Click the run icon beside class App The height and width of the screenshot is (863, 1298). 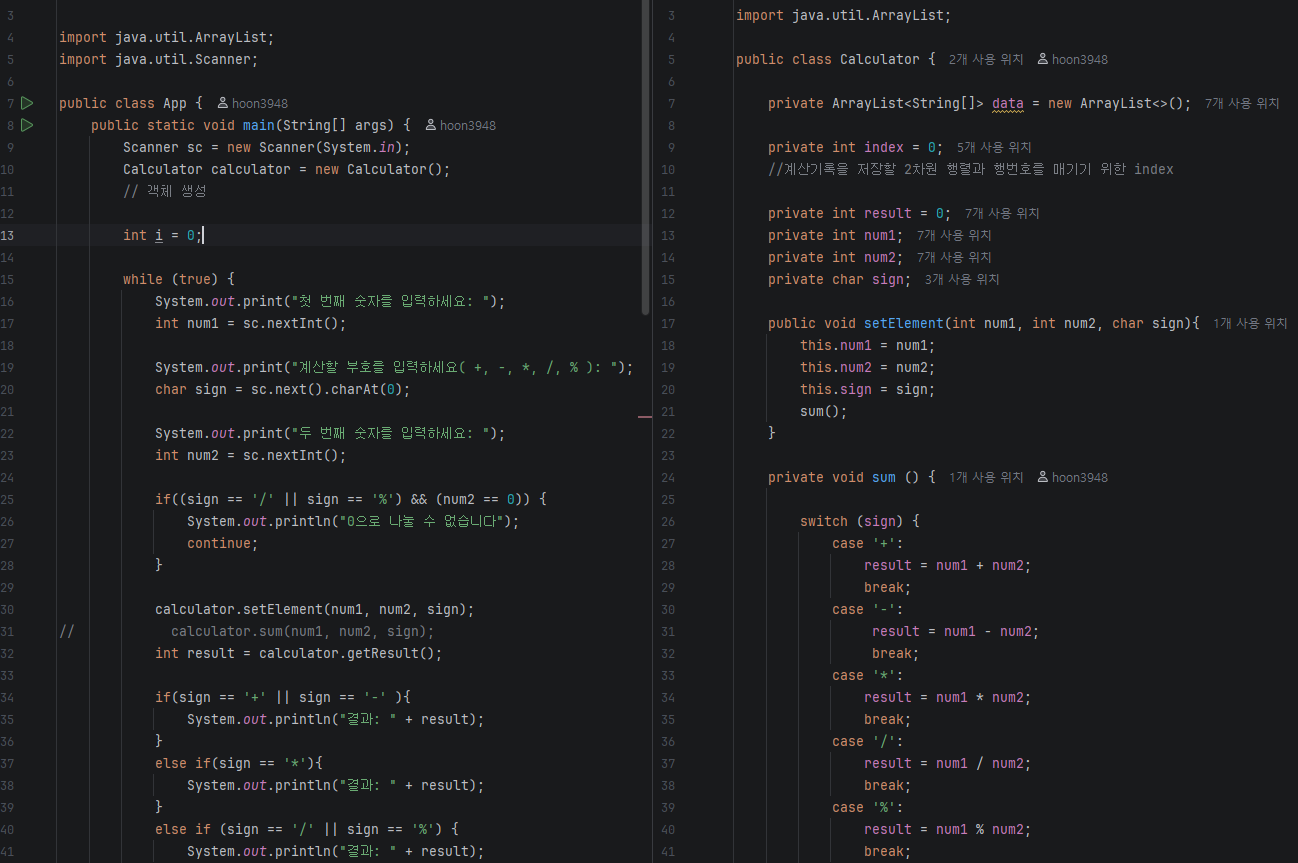coord(27,103)
